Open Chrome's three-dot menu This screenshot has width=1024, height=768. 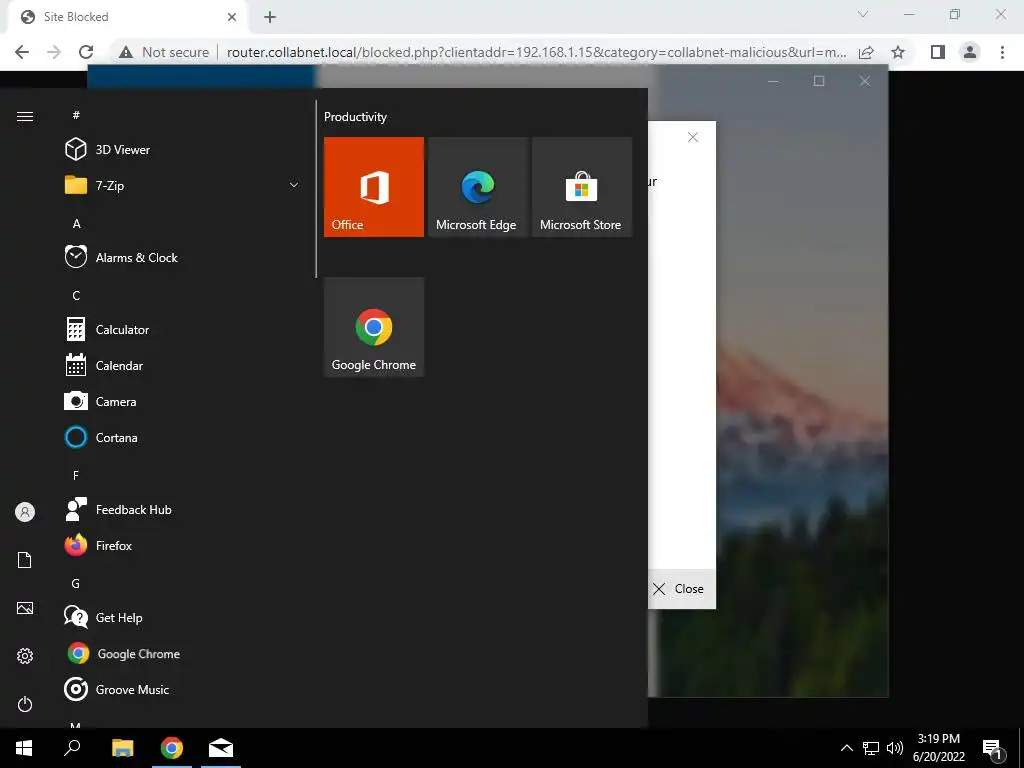(x=1002, y=52)
